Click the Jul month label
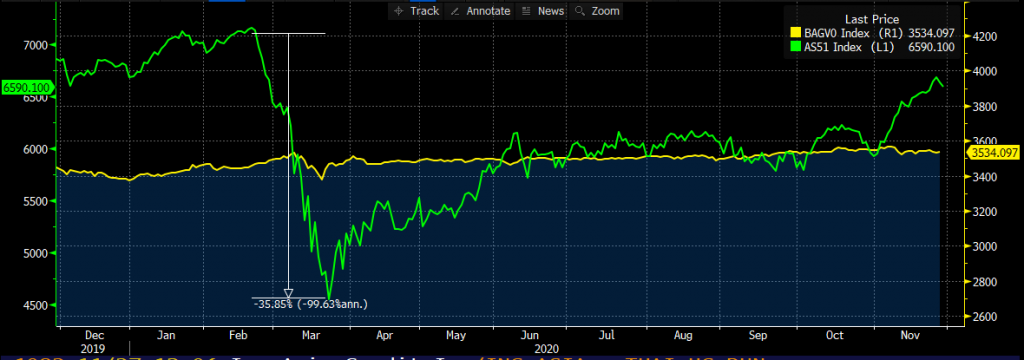This screenshot has height=360, width=1024. tap(607, 335)
